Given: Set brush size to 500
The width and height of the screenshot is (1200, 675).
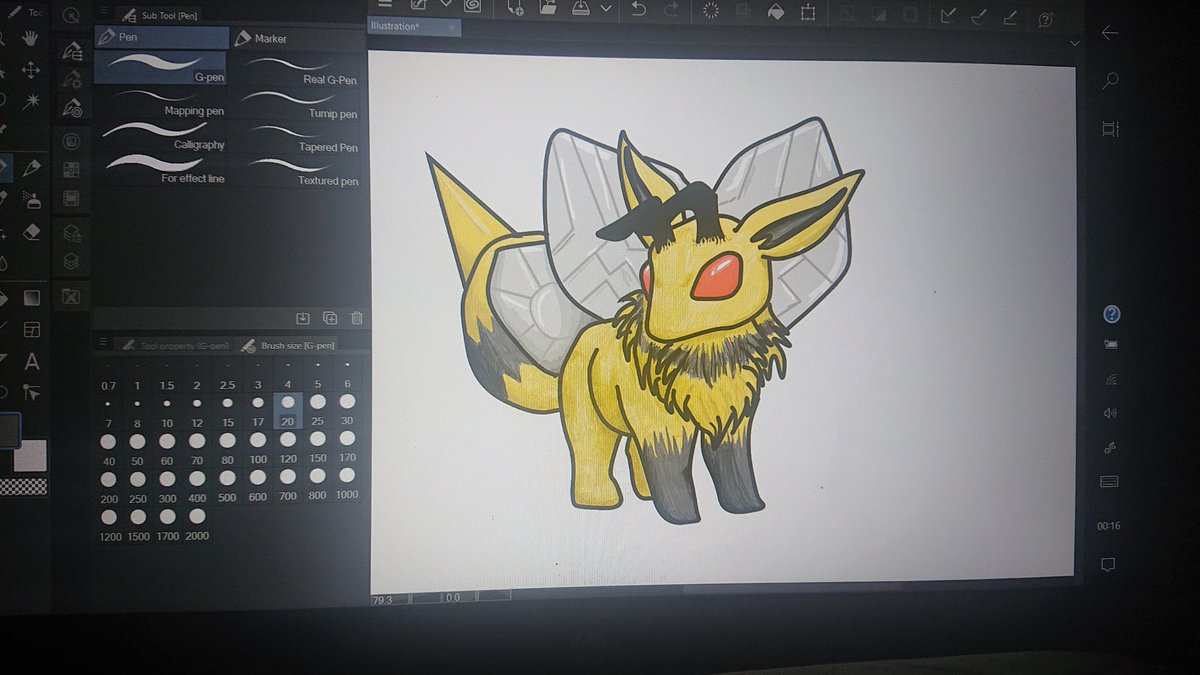Looking at the screenshot, I should click(x=227, y=486).
